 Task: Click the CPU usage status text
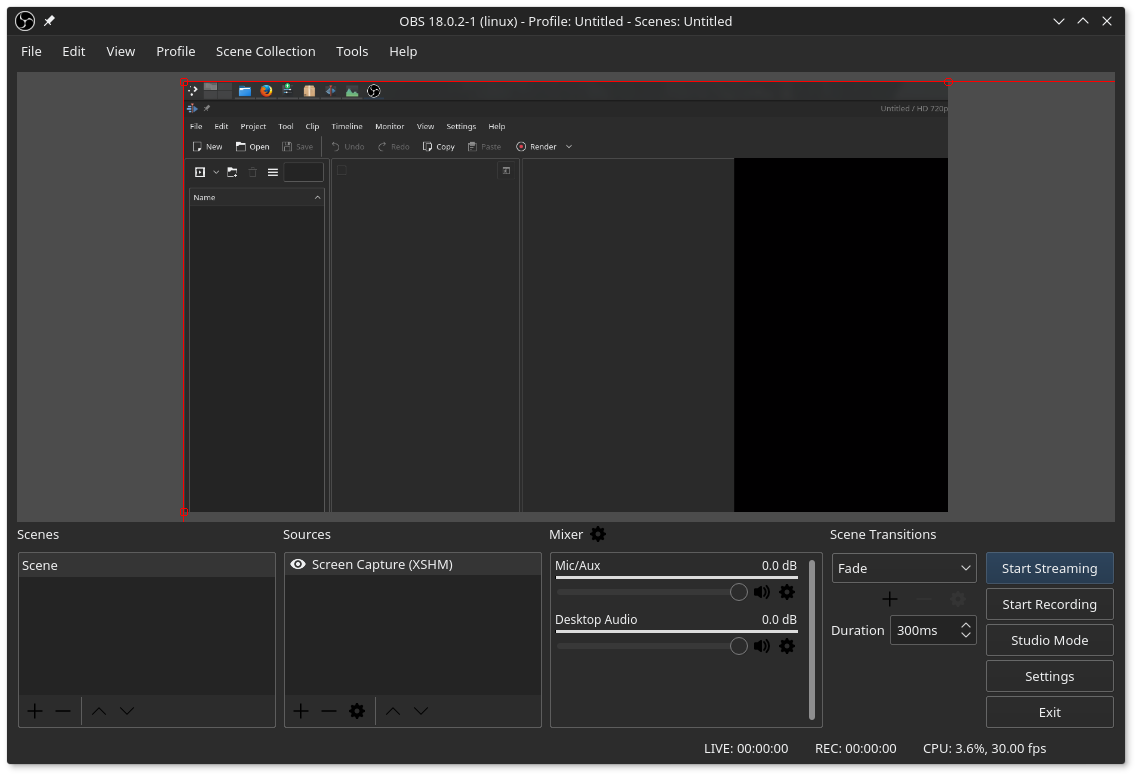point(985,749)
